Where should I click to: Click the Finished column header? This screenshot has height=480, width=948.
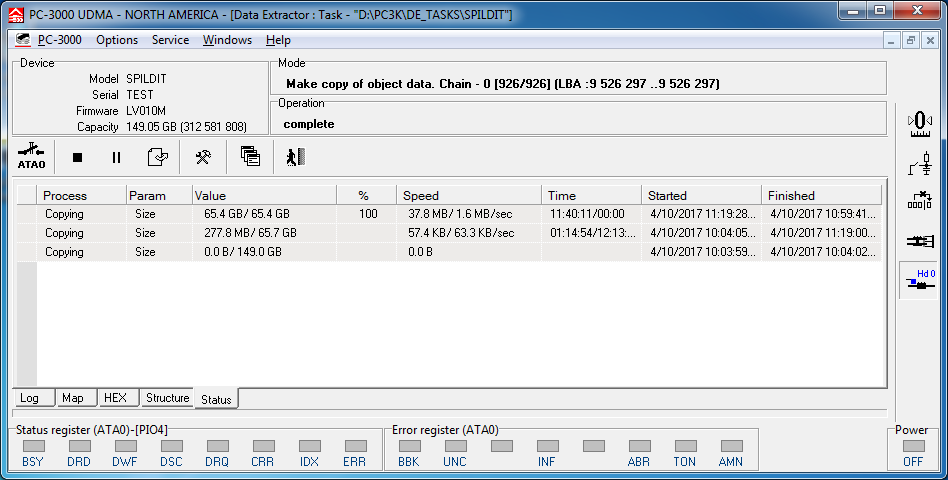pyautogui.click(x=821, y=195)
